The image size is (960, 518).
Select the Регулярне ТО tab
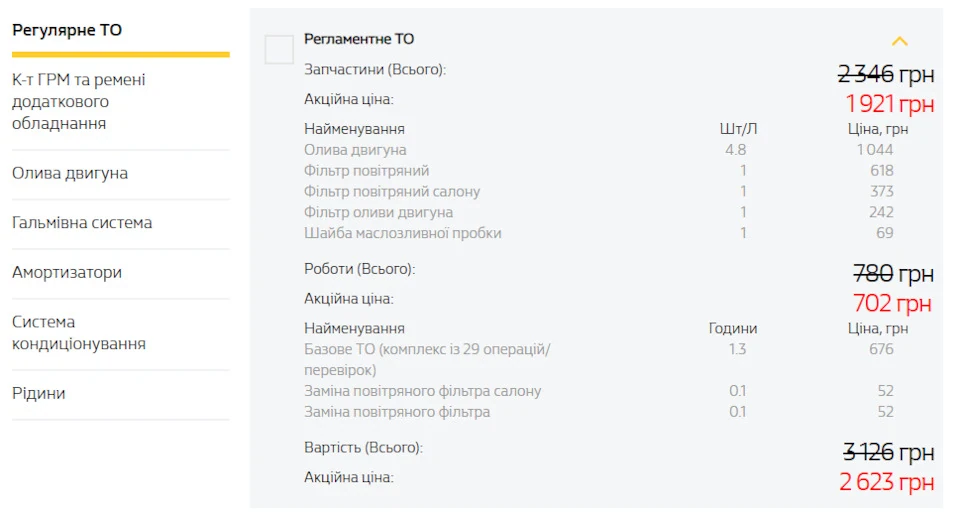pos(67,30)
